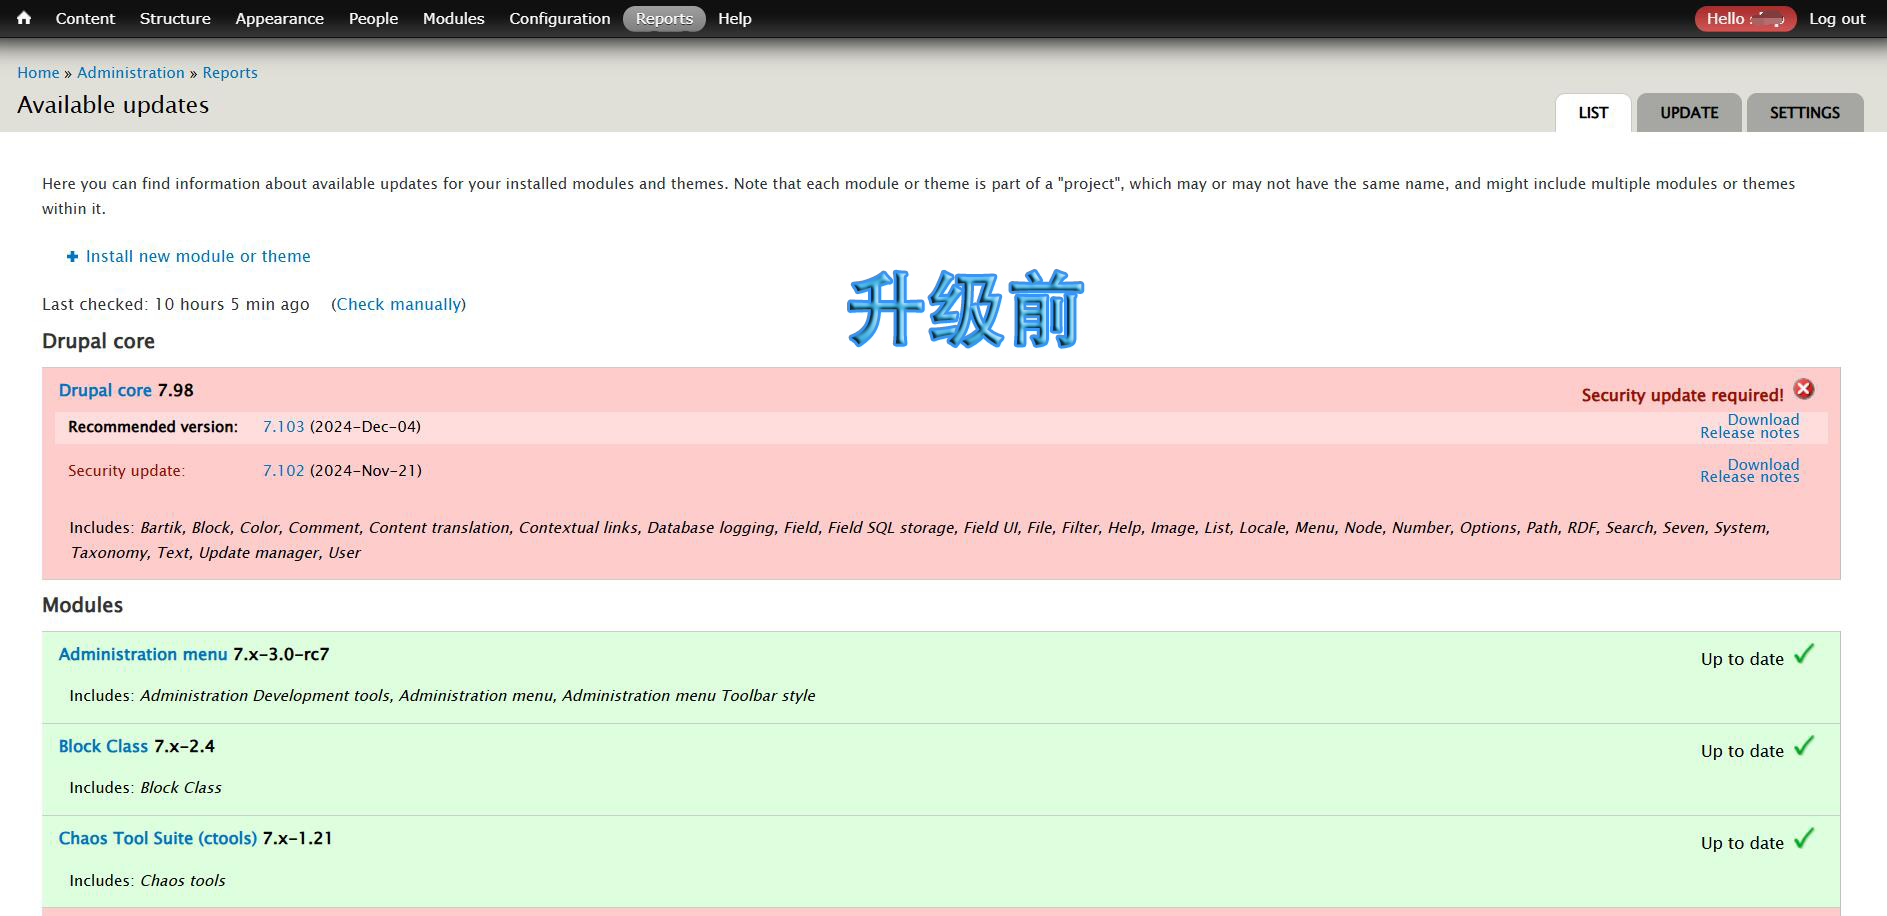Click Install new module or theme

point(198,257)
